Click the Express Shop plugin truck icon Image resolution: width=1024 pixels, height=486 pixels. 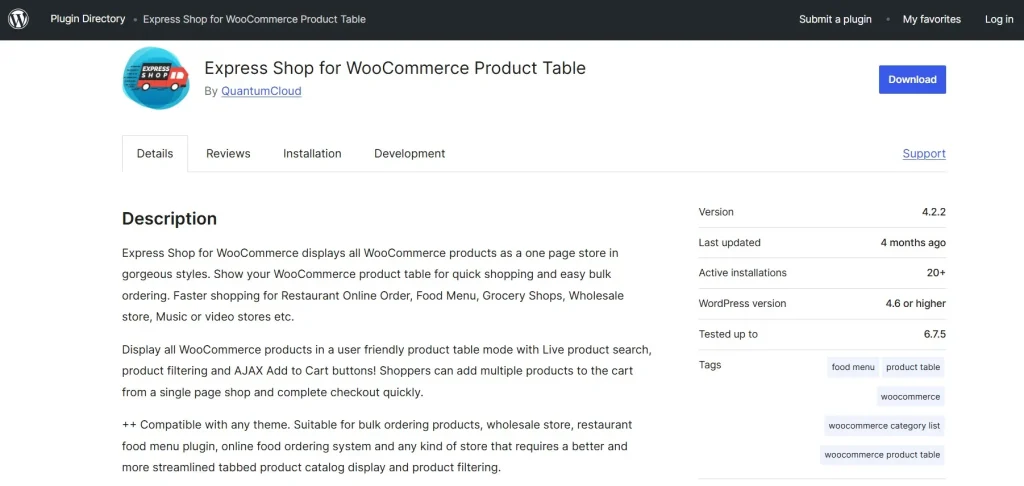tap(155, 78)
